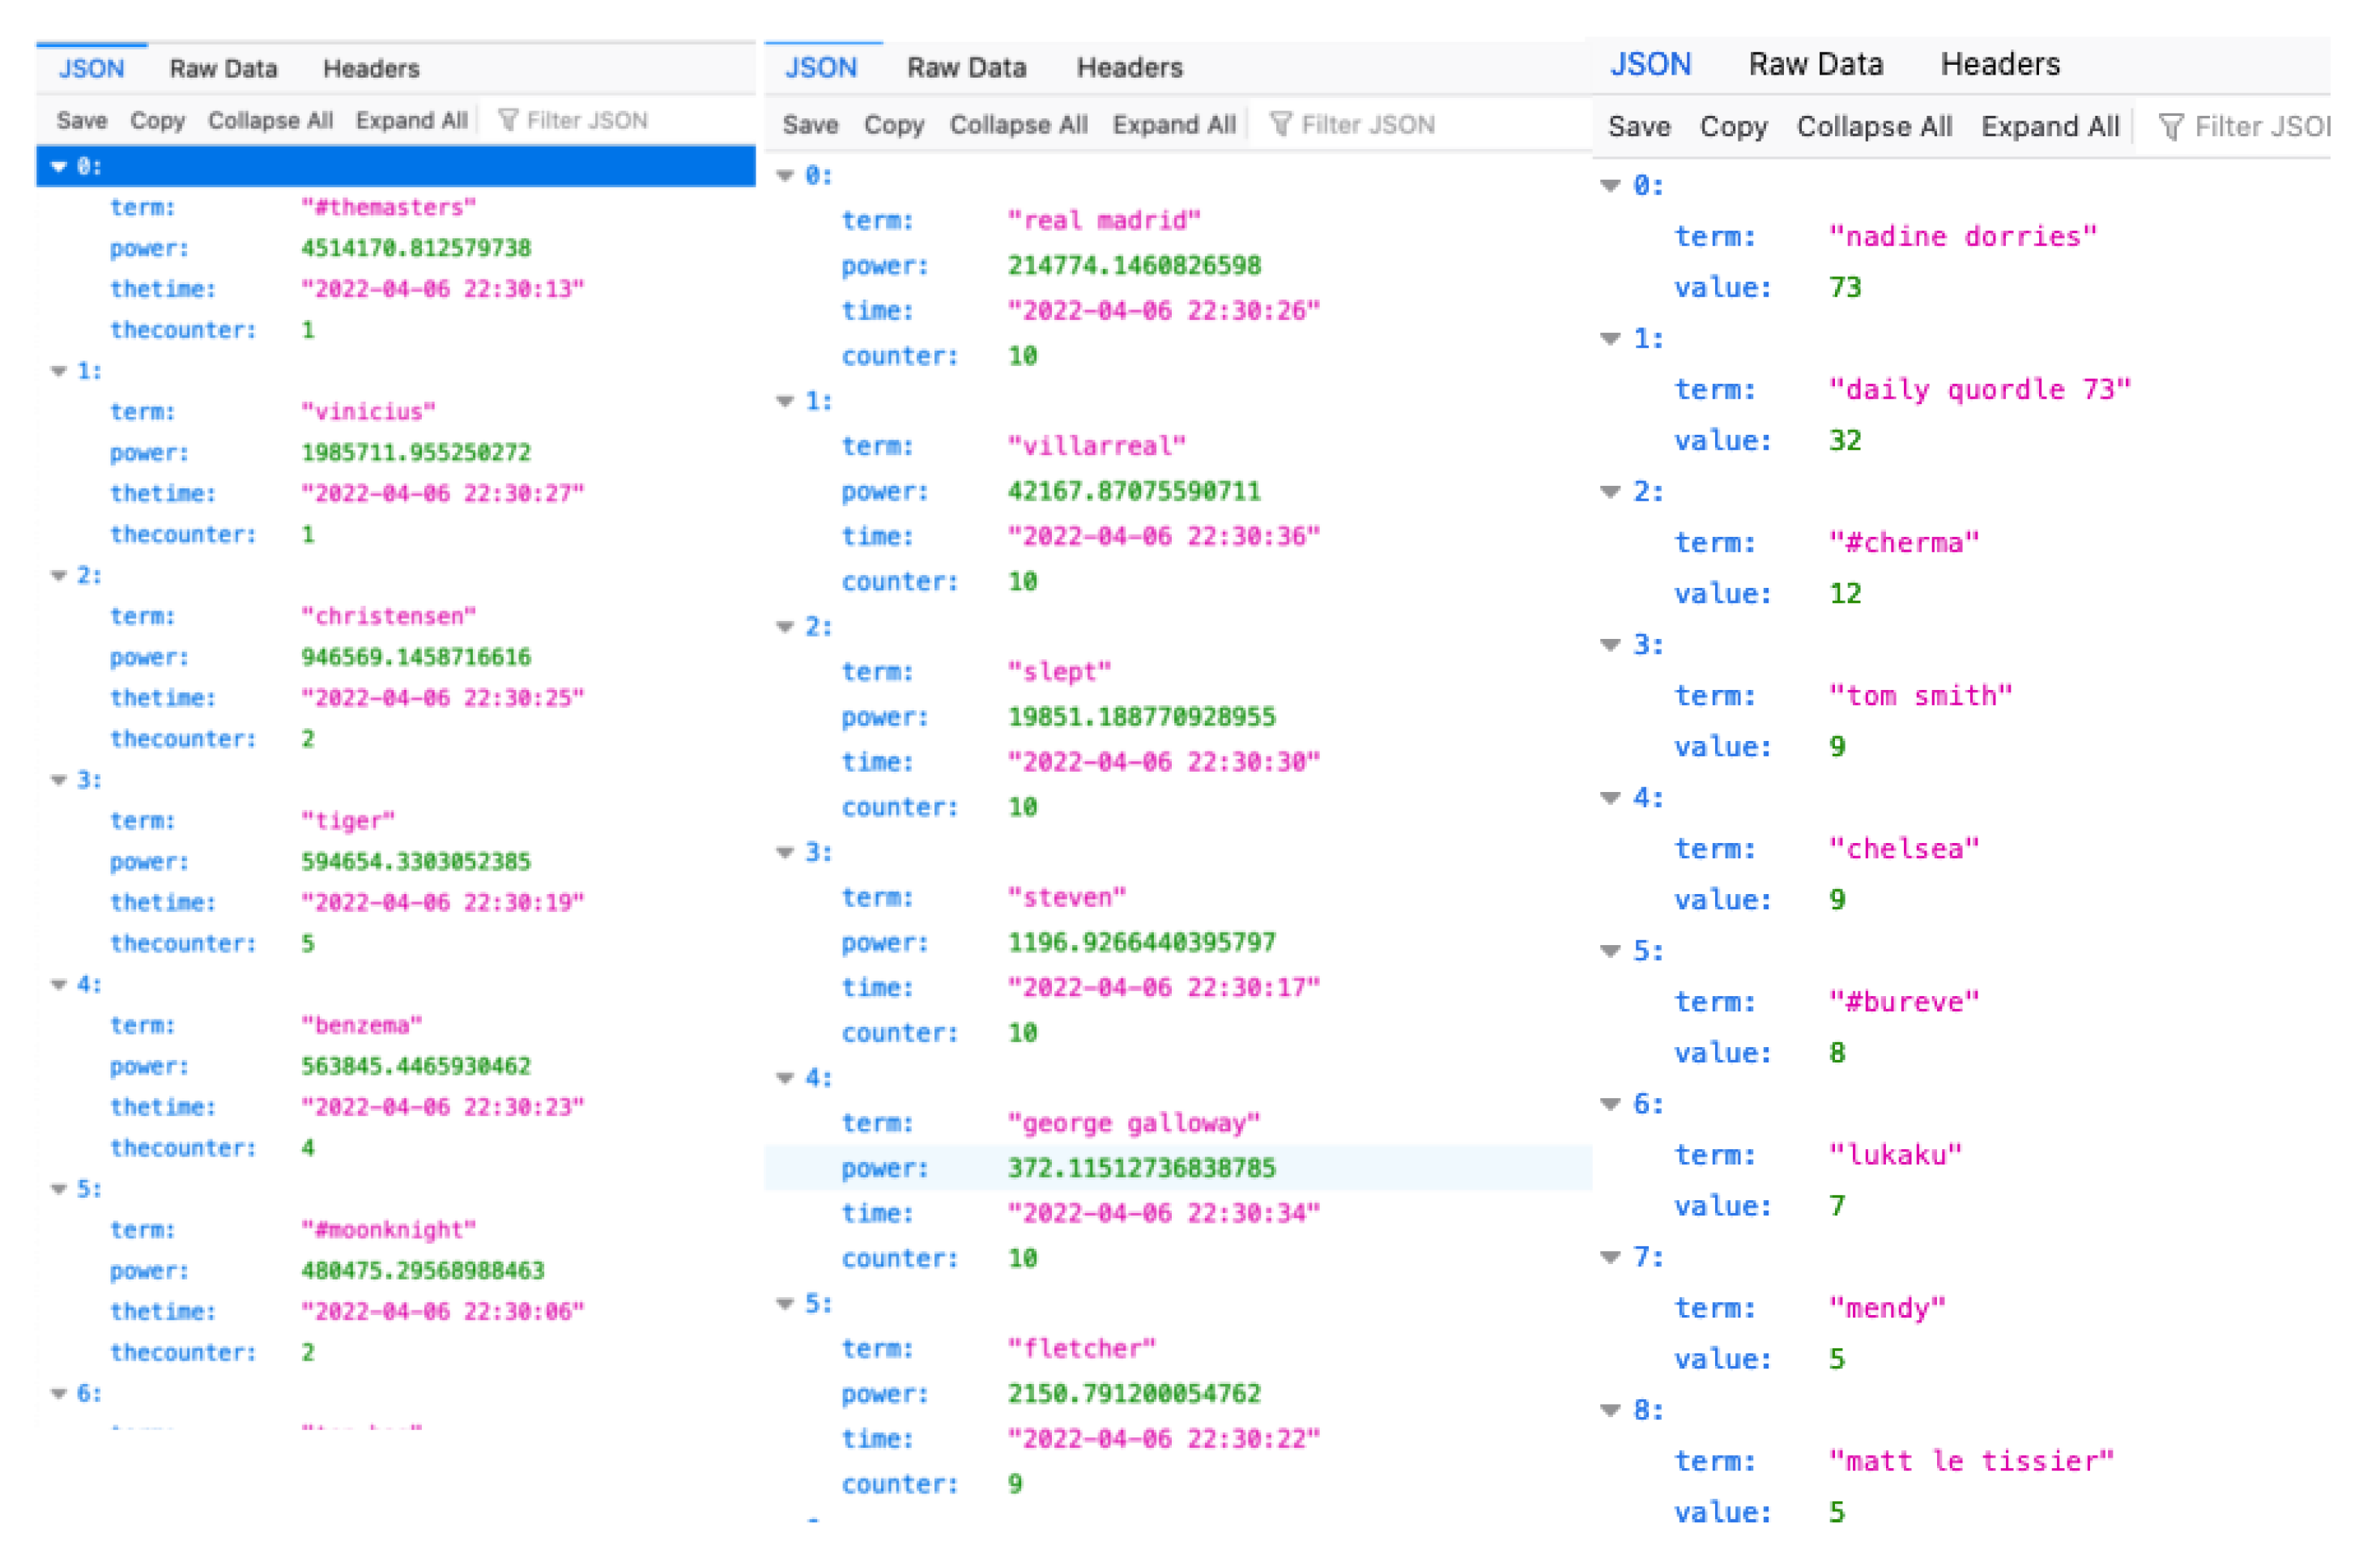Collapse the real madrid entry in middle panel
The height and width of the screenshot is (1554, 2380).
tap(785, 176)
